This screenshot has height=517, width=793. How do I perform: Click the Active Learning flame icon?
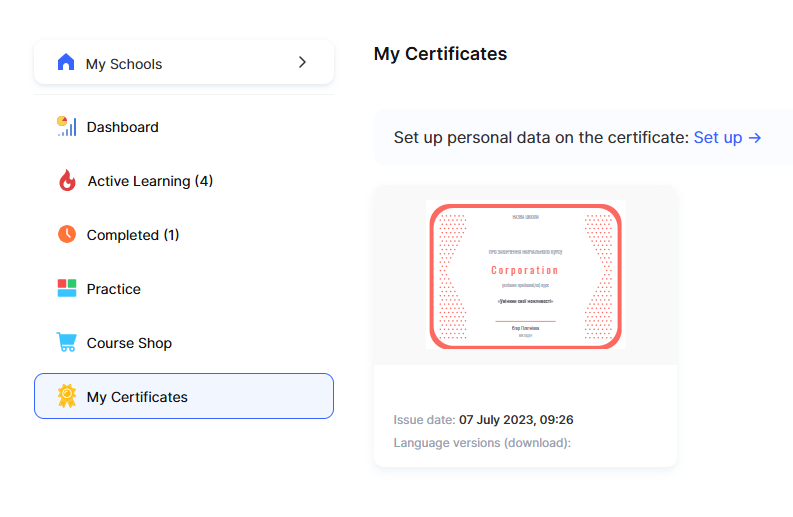(x=67, y=181)
